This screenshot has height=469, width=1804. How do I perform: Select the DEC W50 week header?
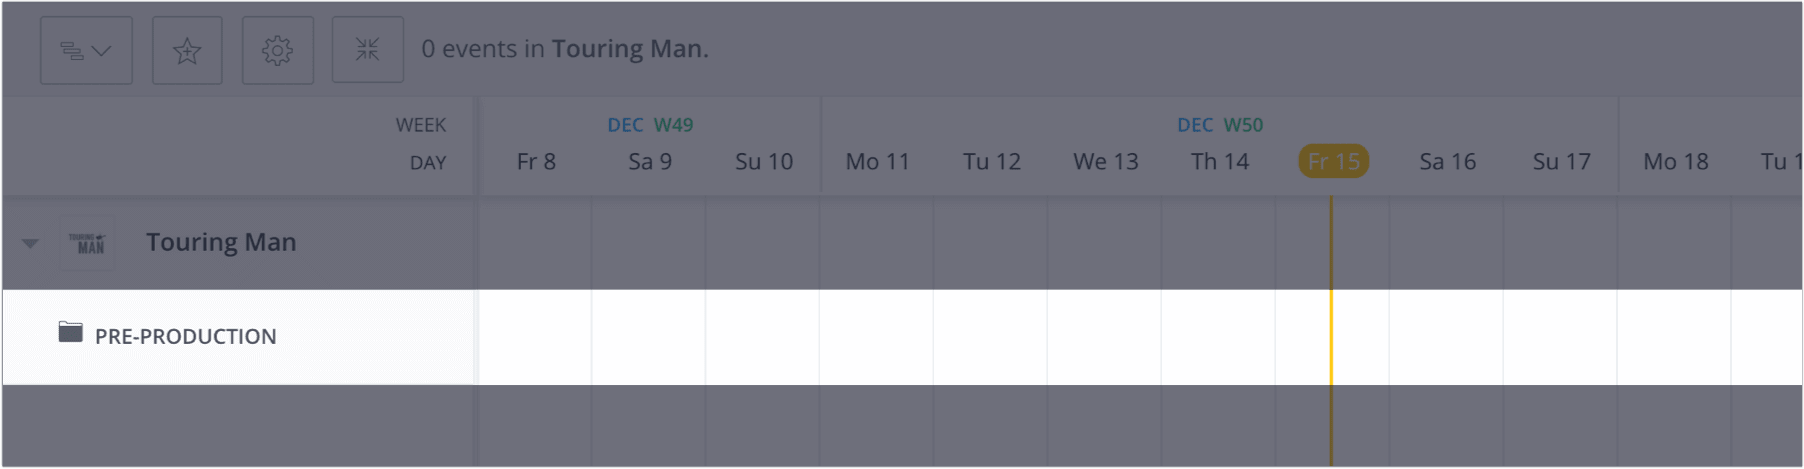pyautogui.click(x=1220, y=125)
